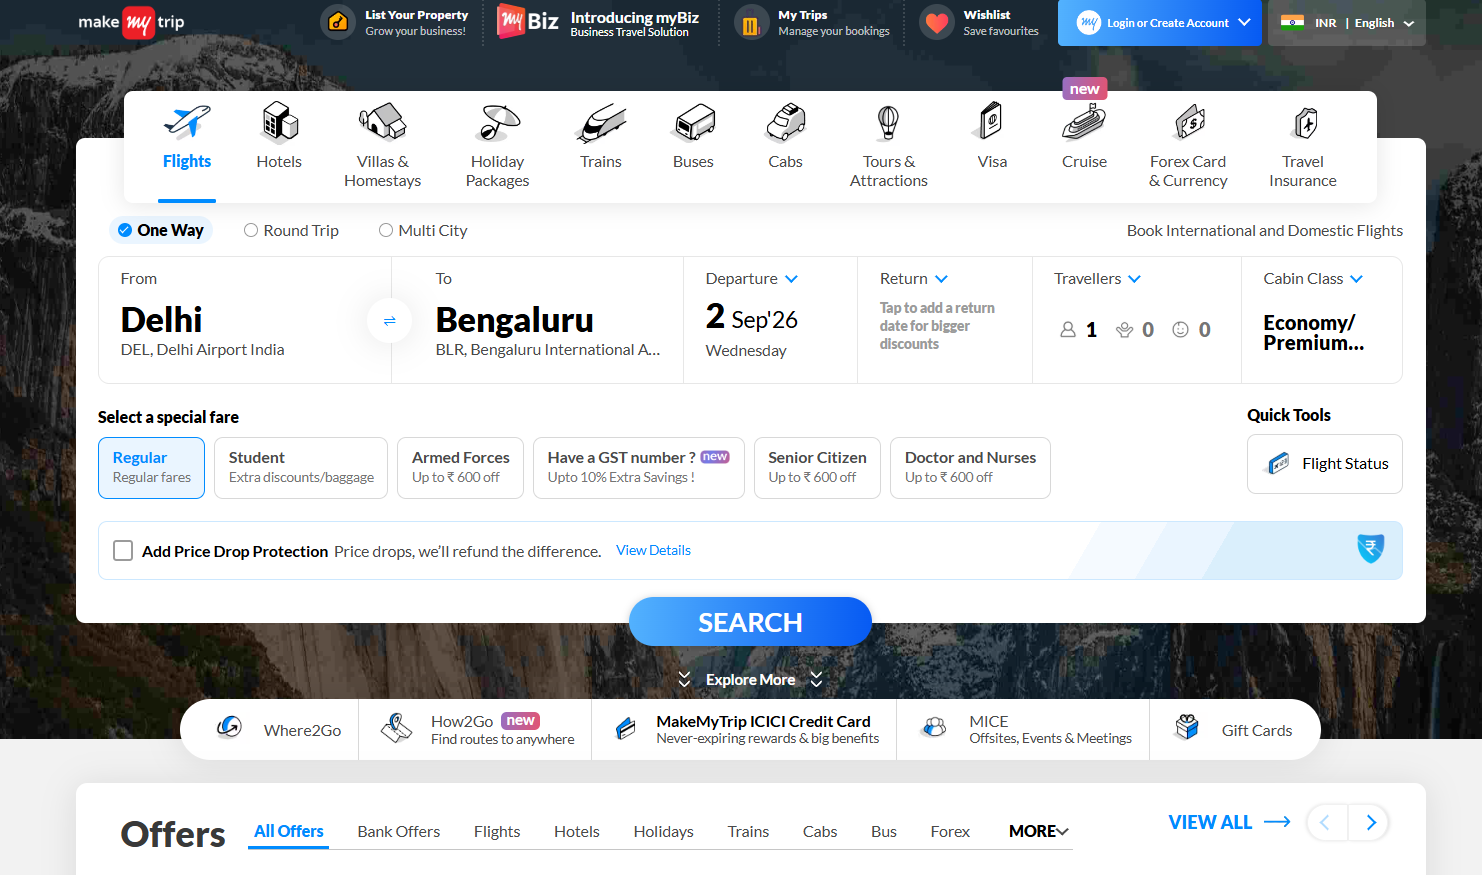Click the MakeMyTrip logo
Screen dimensions: 1482x875
click(x=131, y=22)
